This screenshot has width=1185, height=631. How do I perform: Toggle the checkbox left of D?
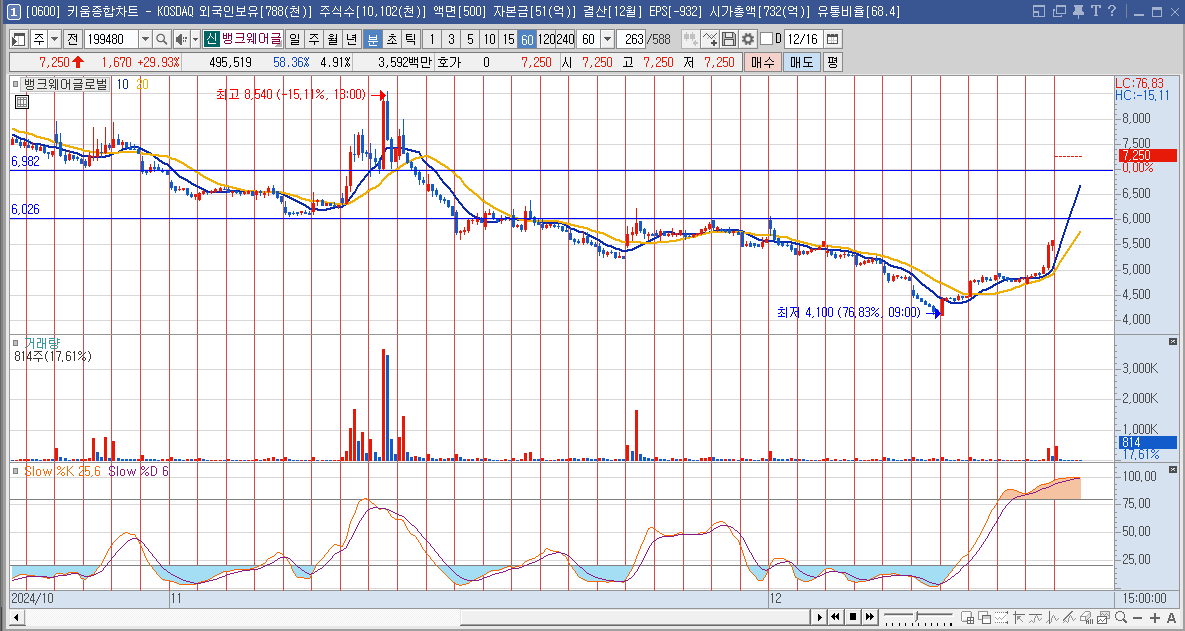767,39
